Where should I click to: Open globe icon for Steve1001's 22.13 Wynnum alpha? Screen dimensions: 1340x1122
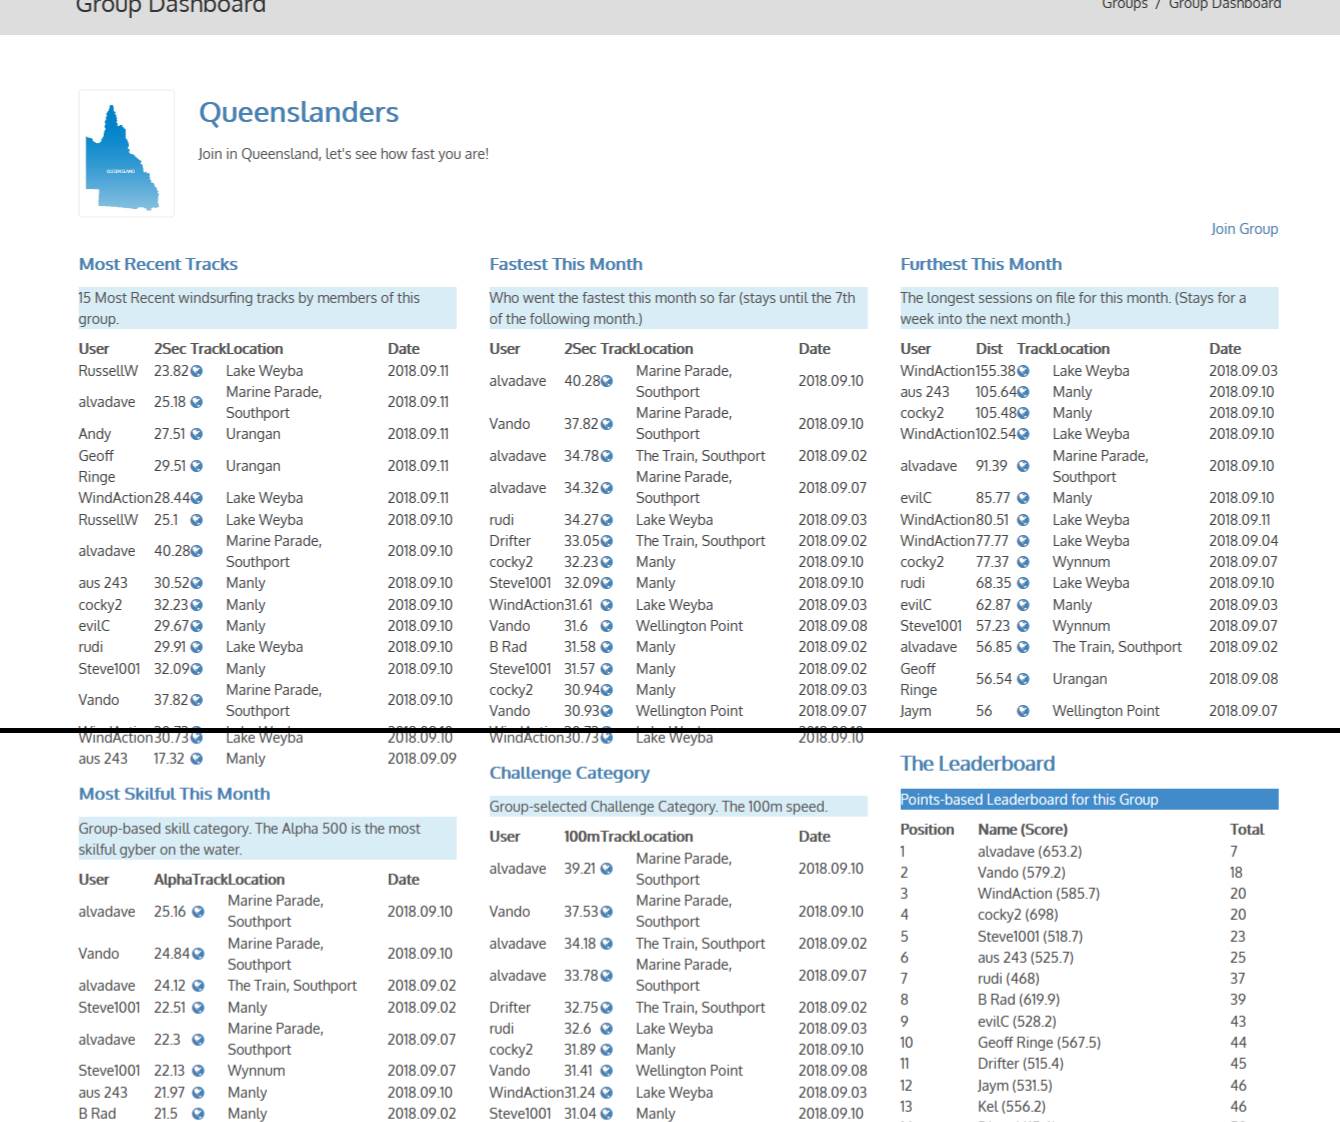point(198,1071)
